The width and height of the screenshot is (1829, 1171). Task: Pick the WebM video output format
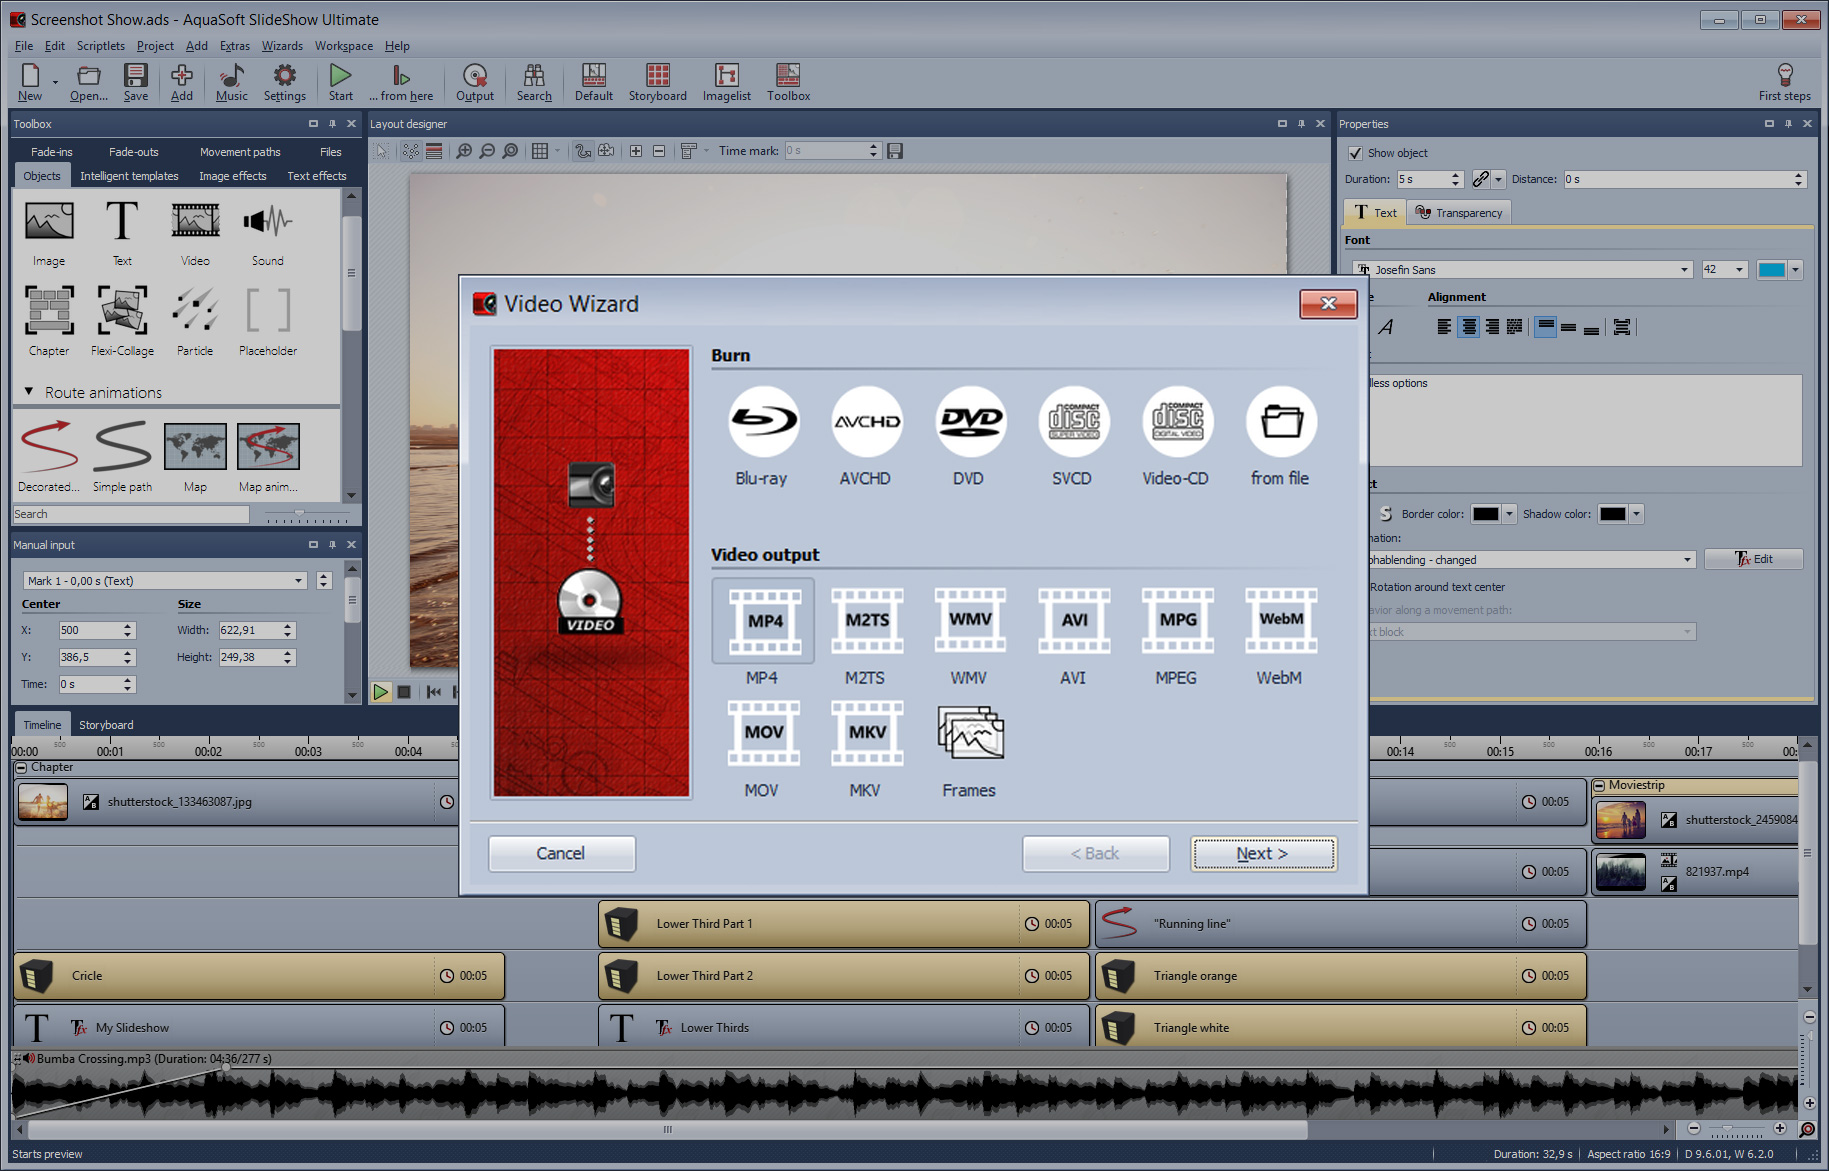(x=1280, y=621)
